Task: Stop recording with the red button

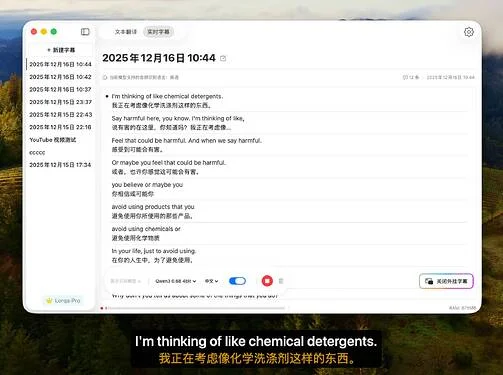Action: coord(267,281)
